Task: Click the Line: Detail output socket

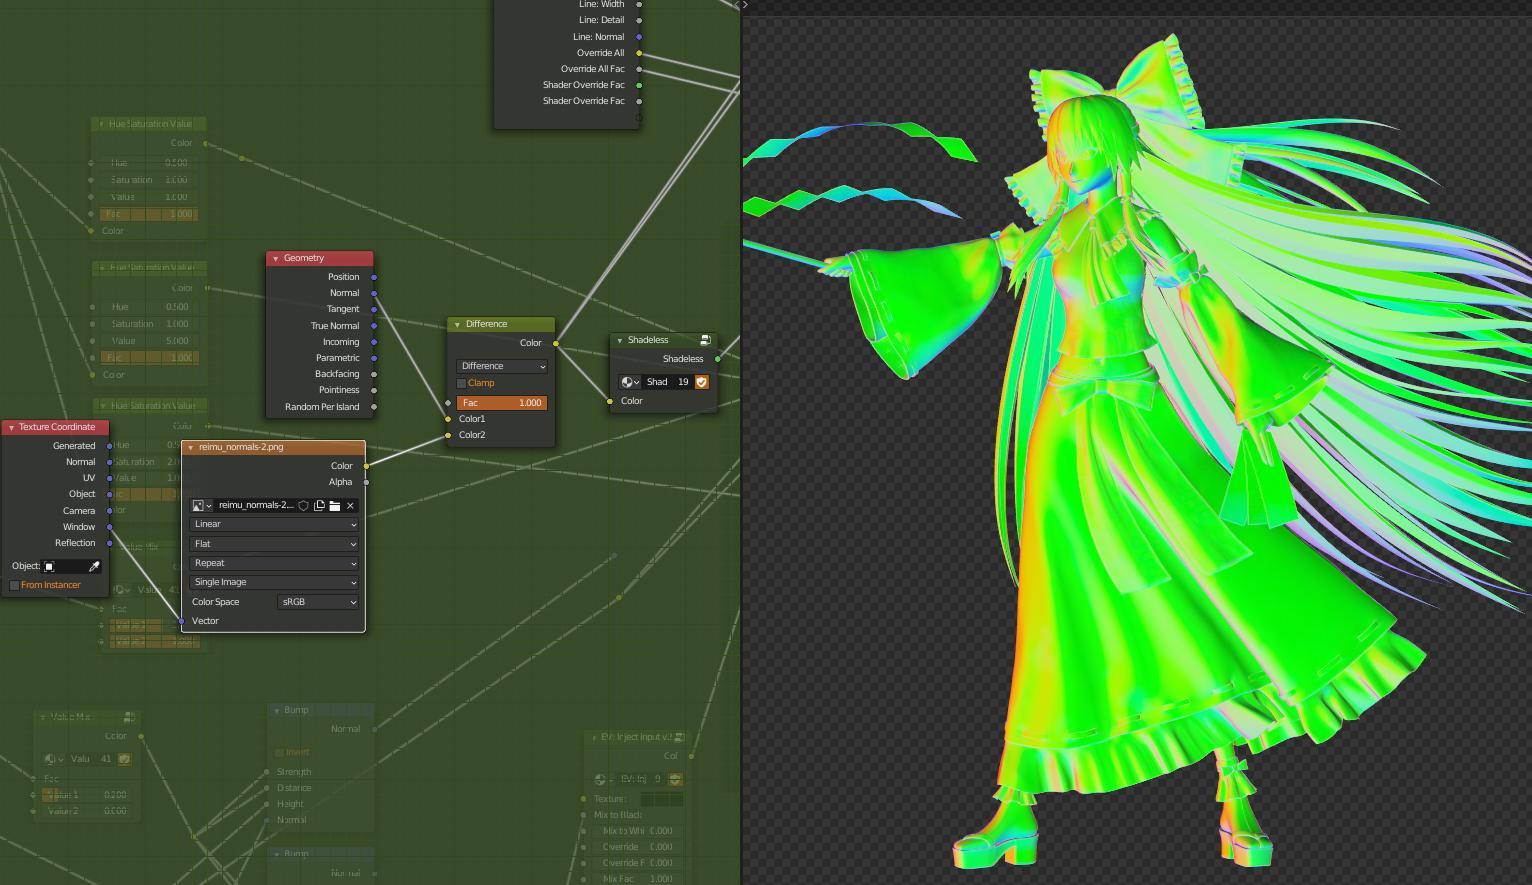Action: click(639, 20)
